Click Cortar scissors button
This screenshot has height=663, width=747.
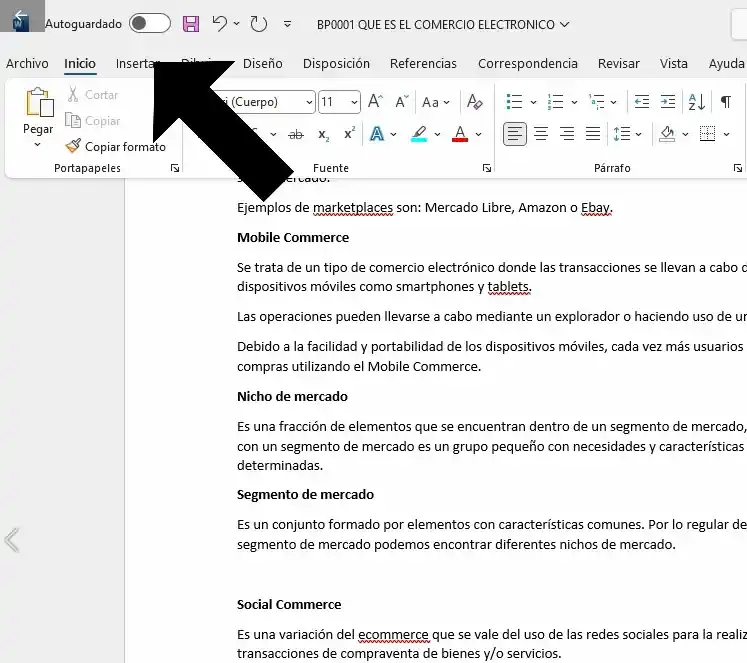pos(93,94)
